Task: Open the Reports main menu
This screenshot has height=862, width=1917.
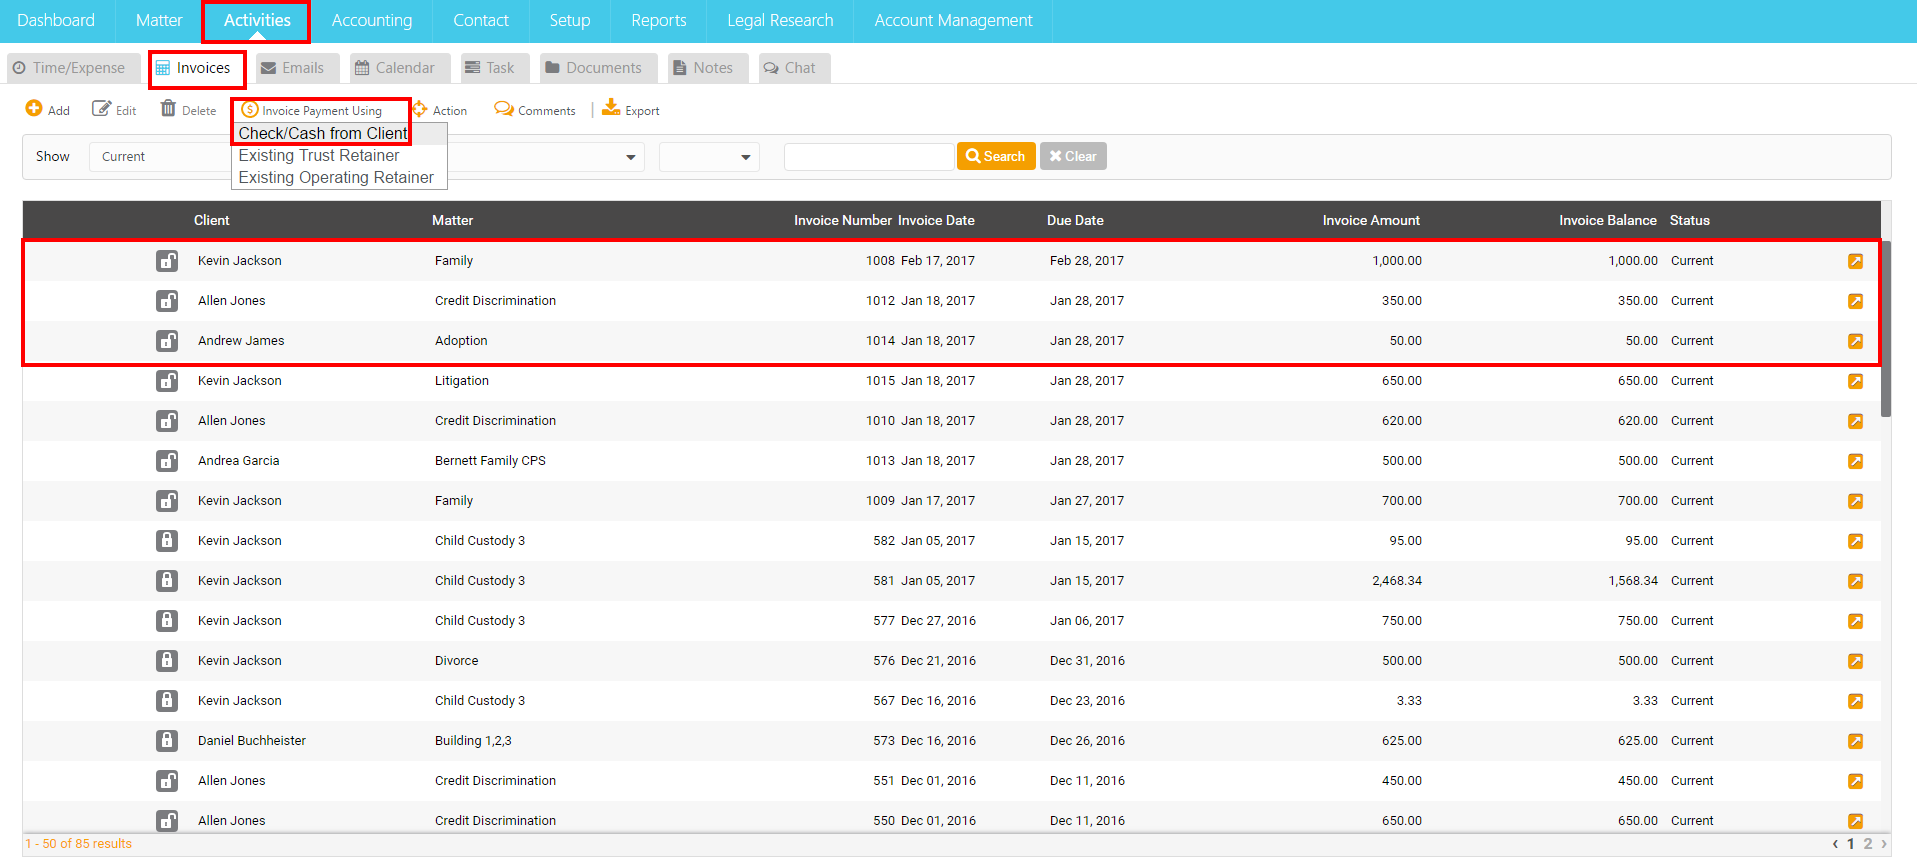Action: [x=659, y=20]
